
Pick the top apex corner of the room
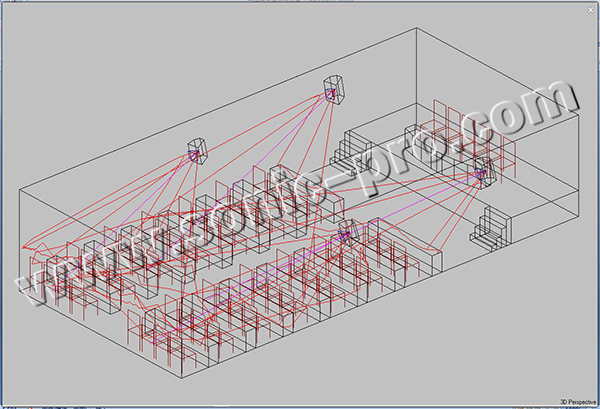(416, 29)
